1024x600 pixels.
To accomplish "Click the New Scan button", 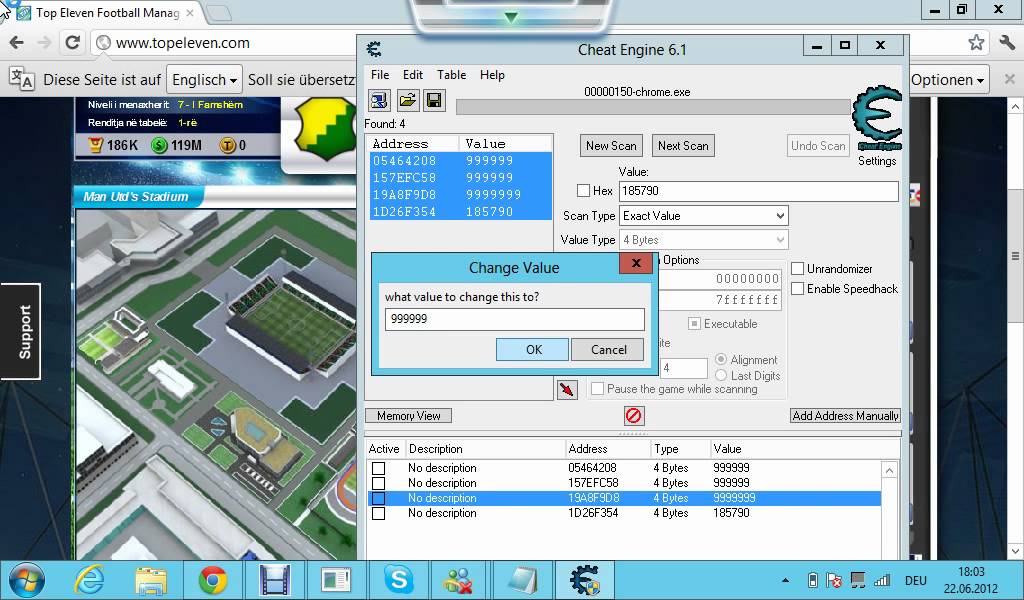I will click(611, 146).
